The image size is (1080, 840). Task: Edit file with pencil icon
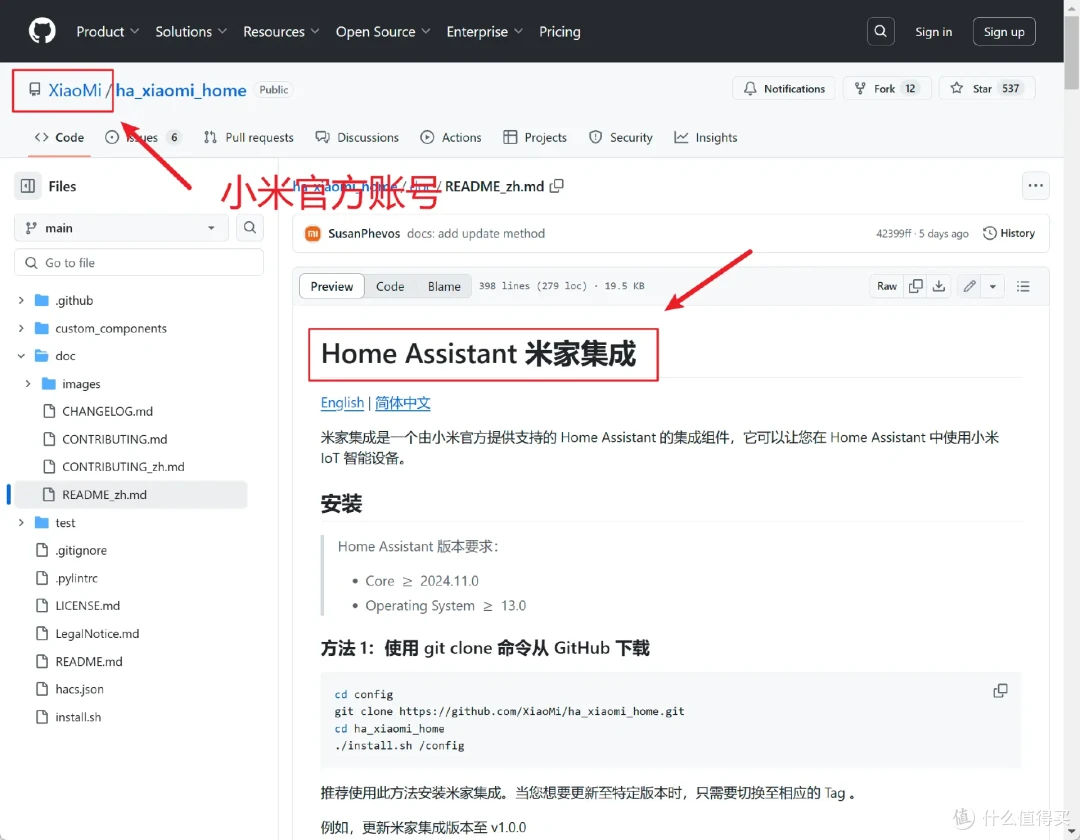pyautogui.click(x=969, y=286)
